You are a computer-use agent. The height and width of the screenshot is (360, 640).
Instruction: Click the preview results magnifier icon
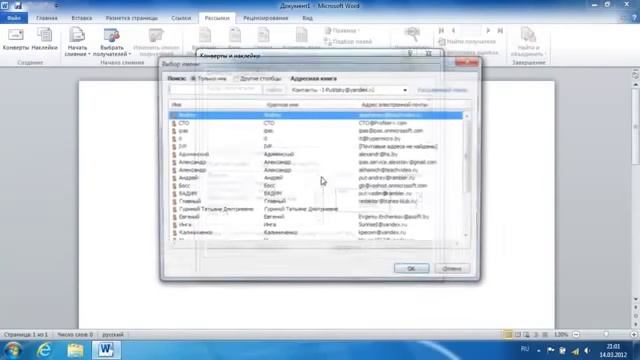click(x=412, y=35)
